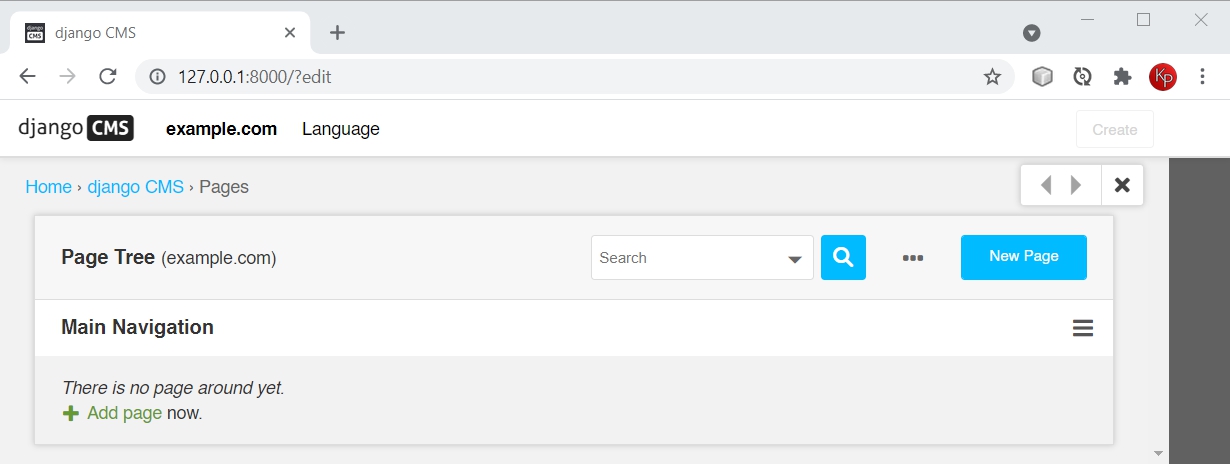
Task: Open the Chrome three-dot menu
Action: 1201,77
